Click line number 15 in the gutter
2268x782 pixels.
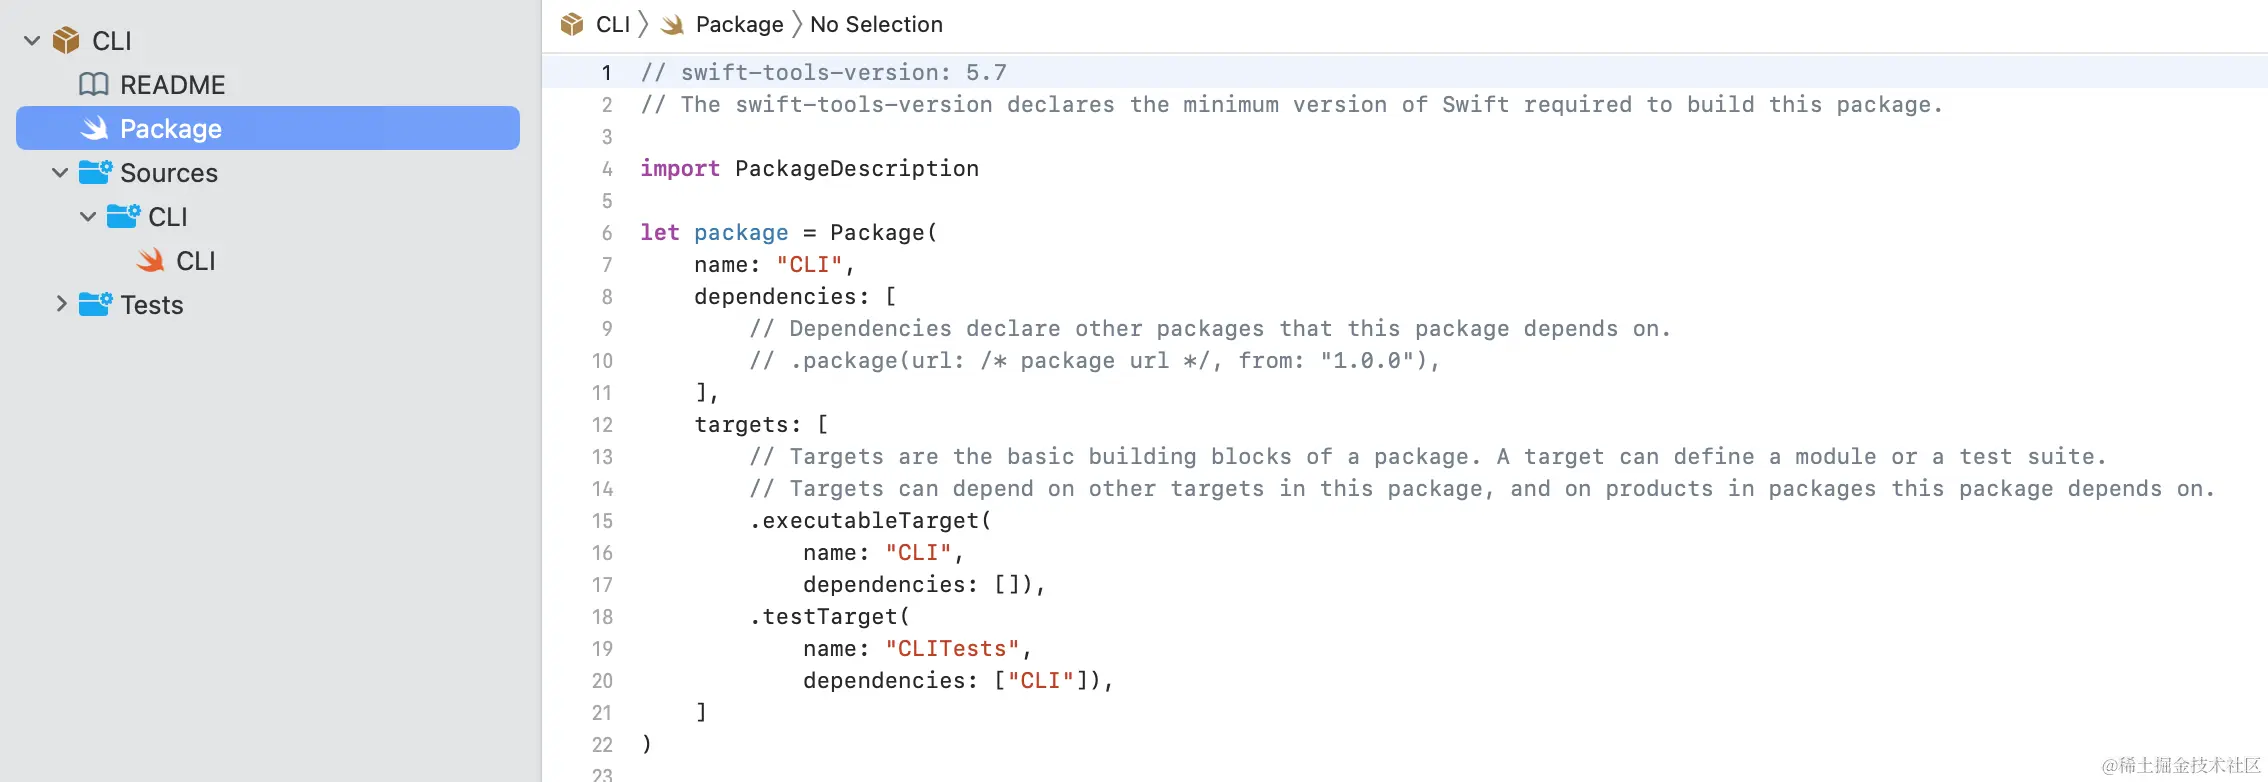click(x=602, y=521)
